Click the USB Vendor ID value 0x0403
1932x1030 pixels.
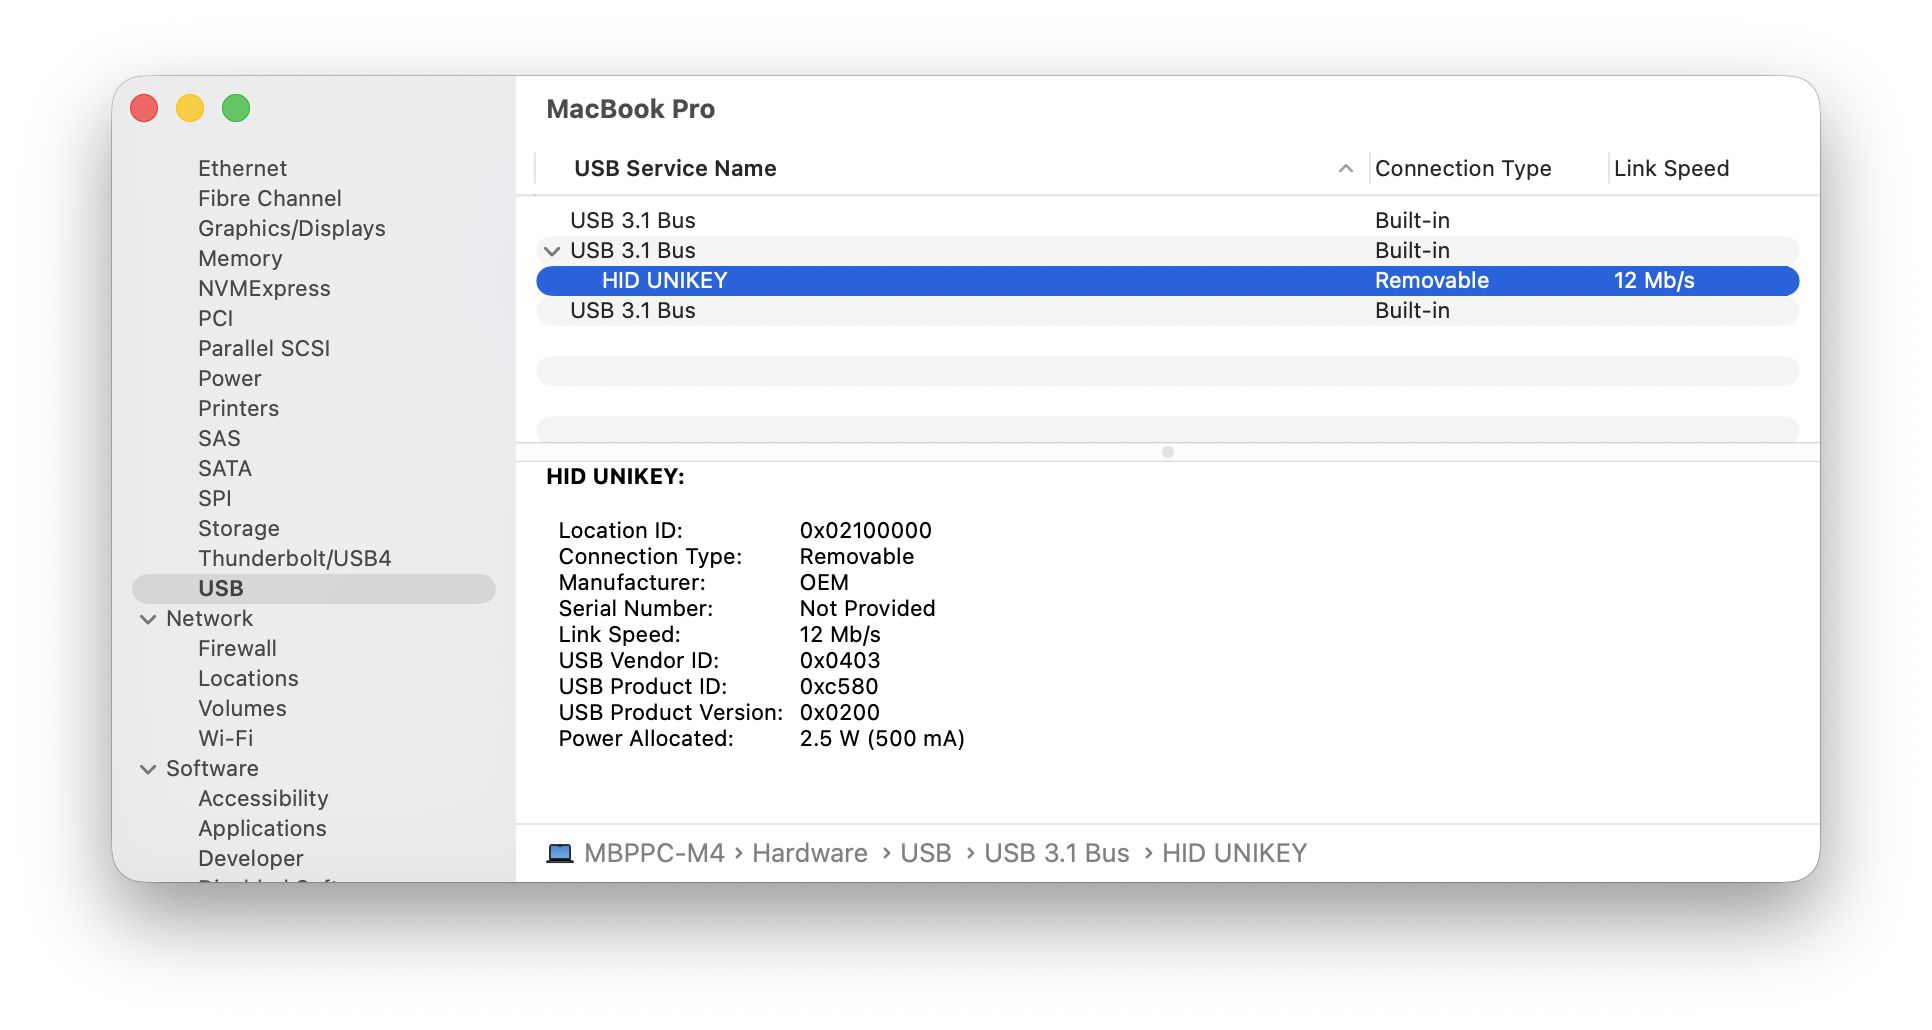point(840,660)
